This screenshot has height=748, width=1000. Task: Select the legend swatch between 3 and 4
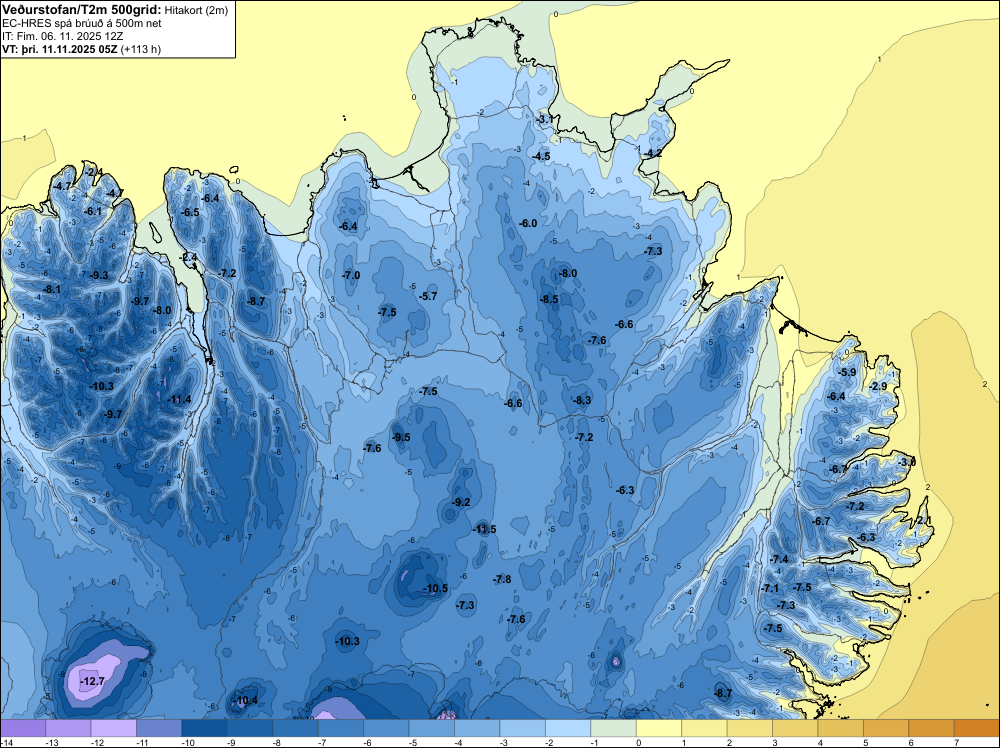click(x=795, y=728)
